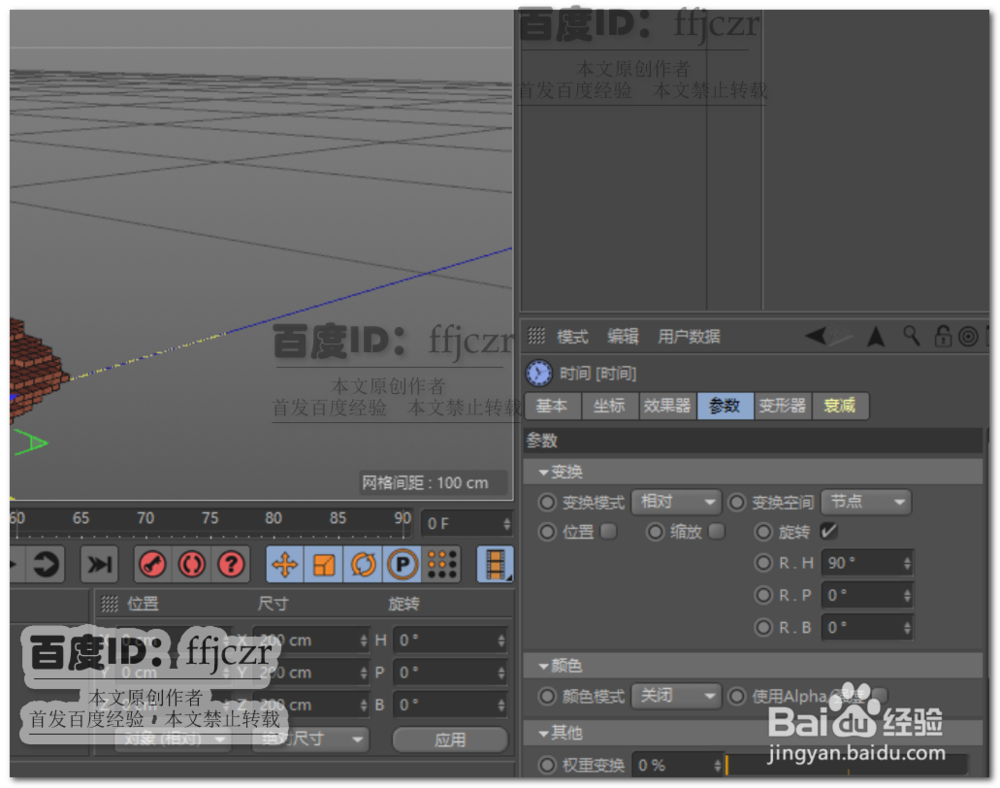This screenshot has width=1000, height=788.
Task: Open the 绝对尺寸 size mode dropdown
Action: [311, 740]
